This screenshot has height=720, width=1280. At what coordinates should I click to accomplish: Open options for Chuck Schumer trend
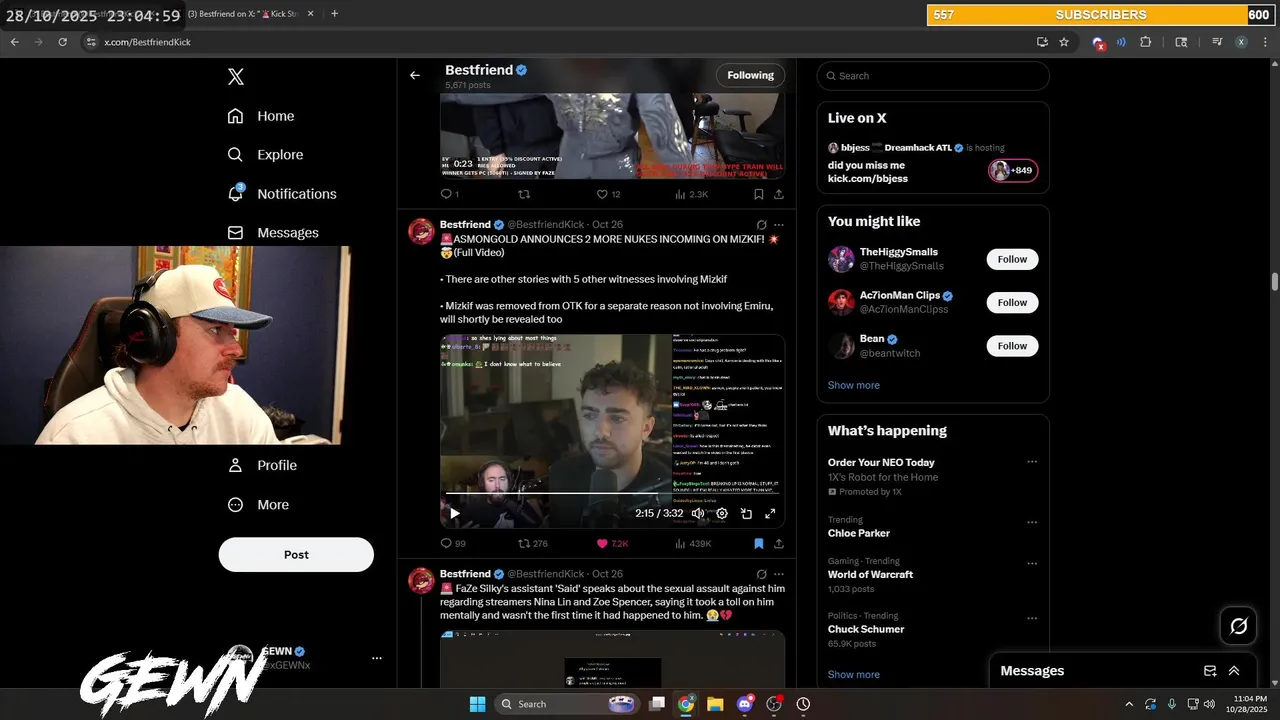click(x=1032, y=618)
